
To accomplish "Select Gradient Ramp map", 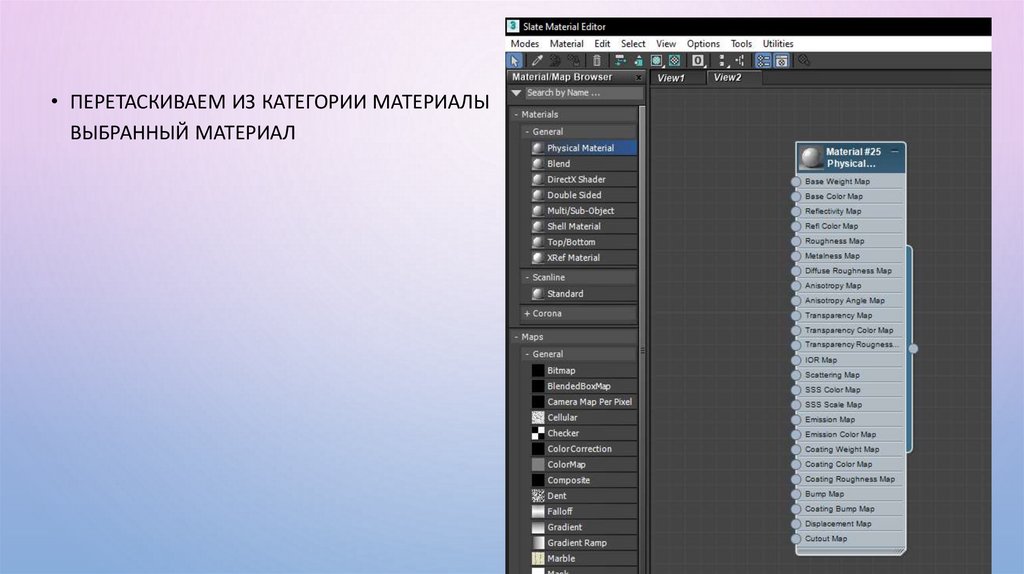I will (583, 543).
